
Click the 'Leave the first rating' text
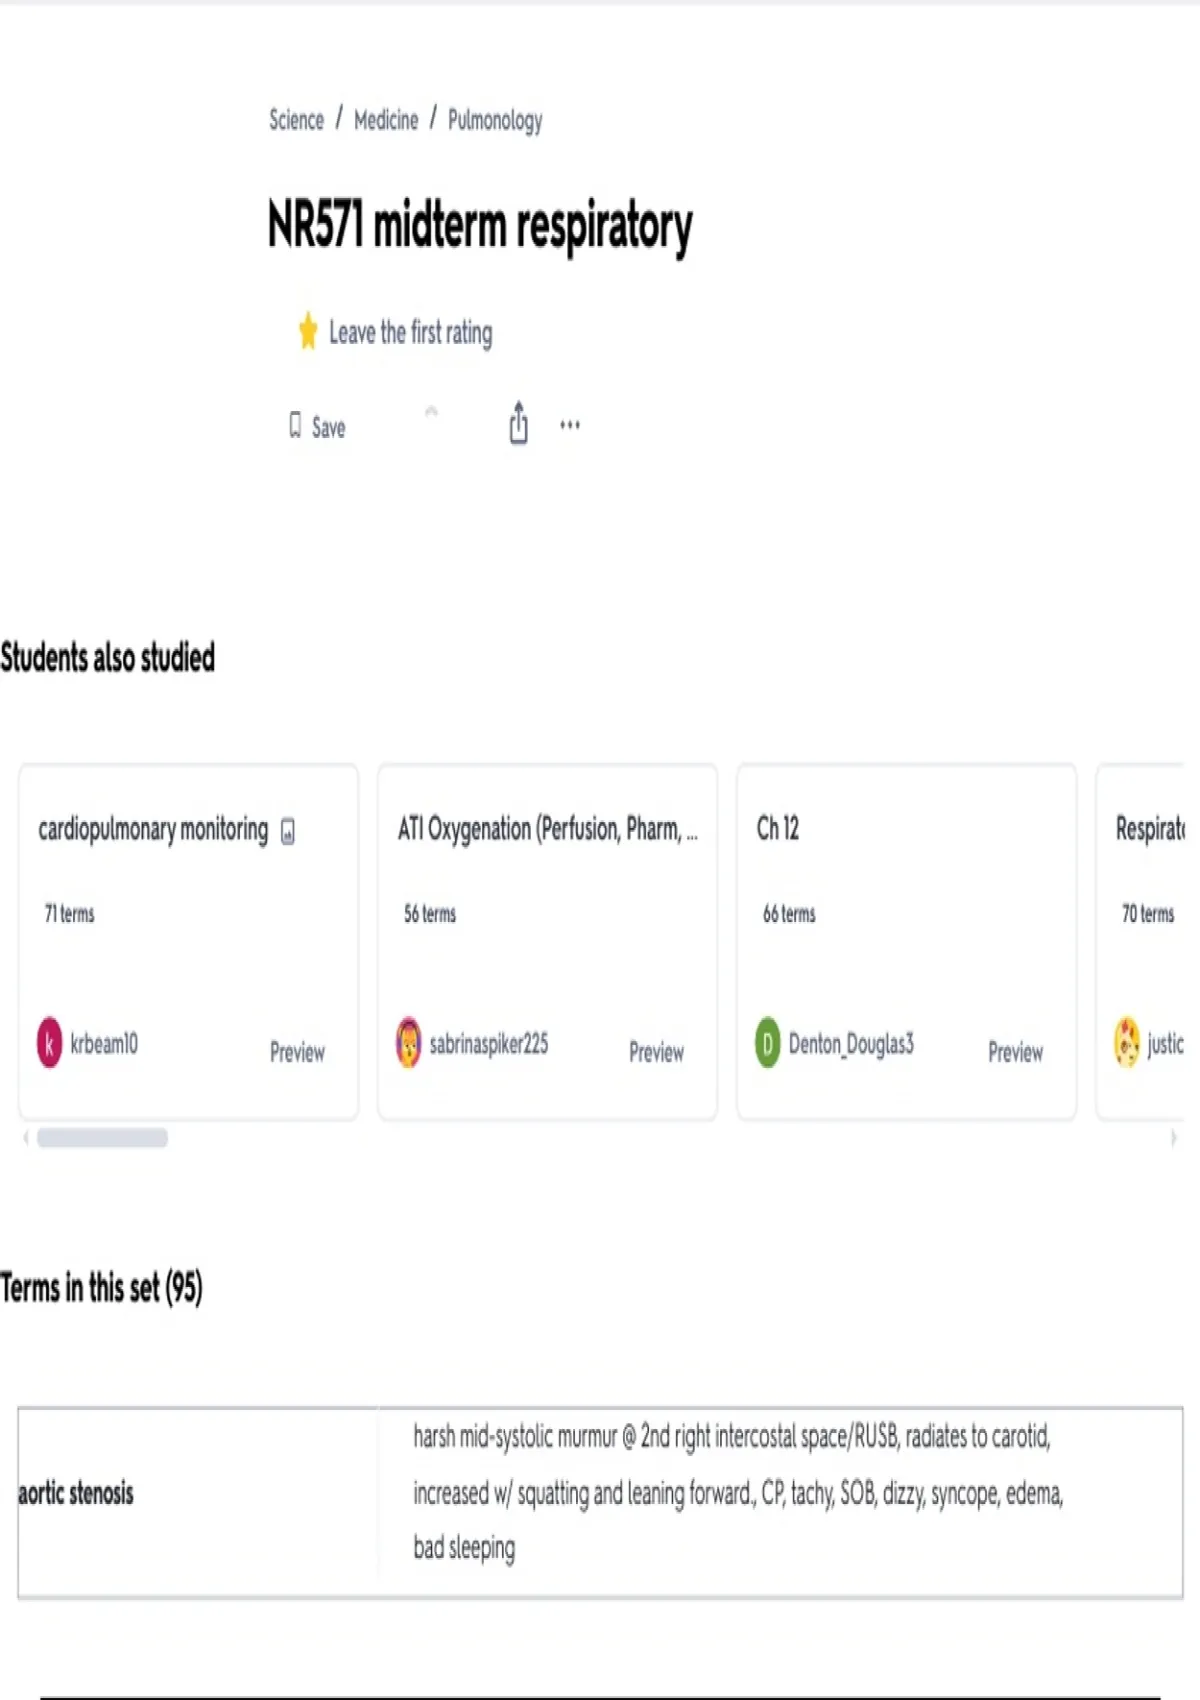410,332
